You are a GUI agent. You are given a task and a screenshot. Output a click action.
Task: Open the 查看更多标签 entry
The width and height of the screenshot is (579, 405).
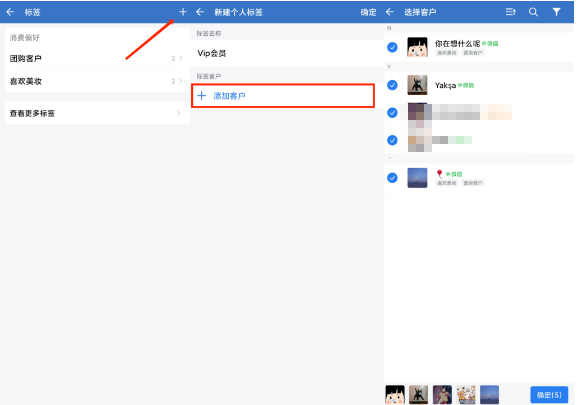pyautogui.click(x=97, y=113)
